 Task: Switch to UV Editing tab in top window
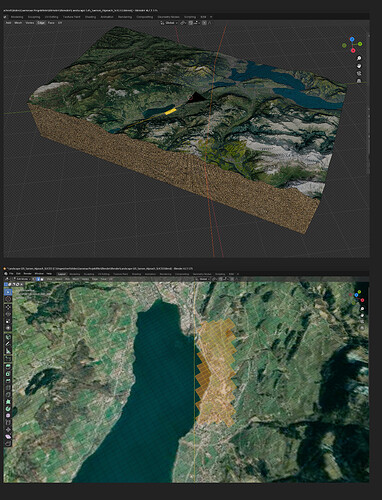point(52,17)
